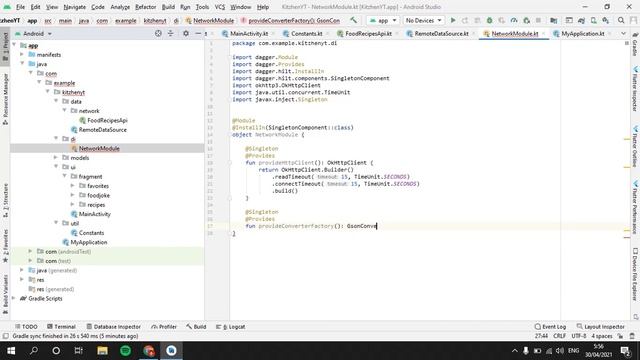Viewport: 640px width, 360px height.
Task: Click the Windows Start button
Action: [11, 351]
